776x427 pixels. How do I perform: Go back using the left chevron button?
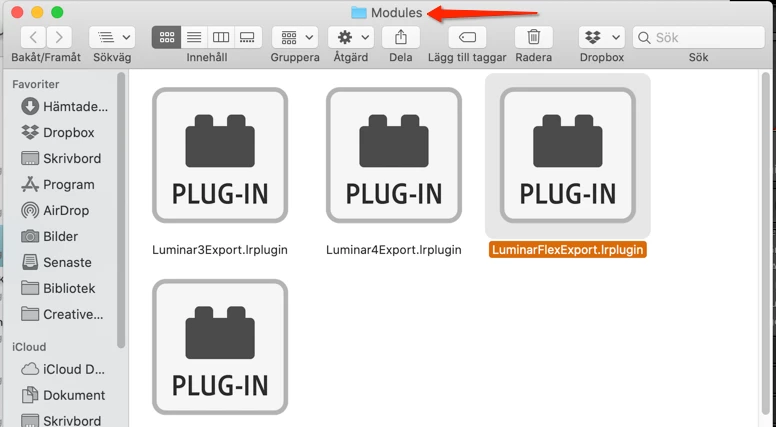click(x=33, y=37)
